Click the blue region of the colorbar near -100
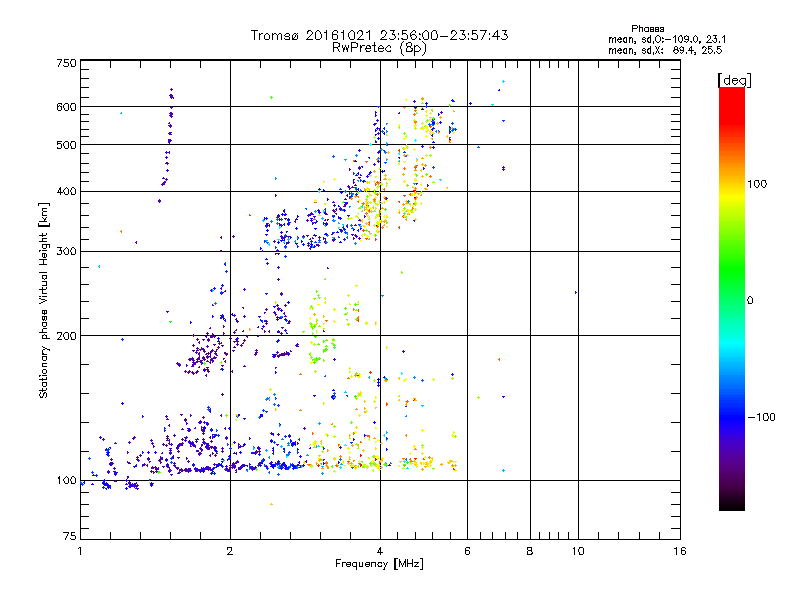The image size is (800, 600). click(x=732, y=416)
